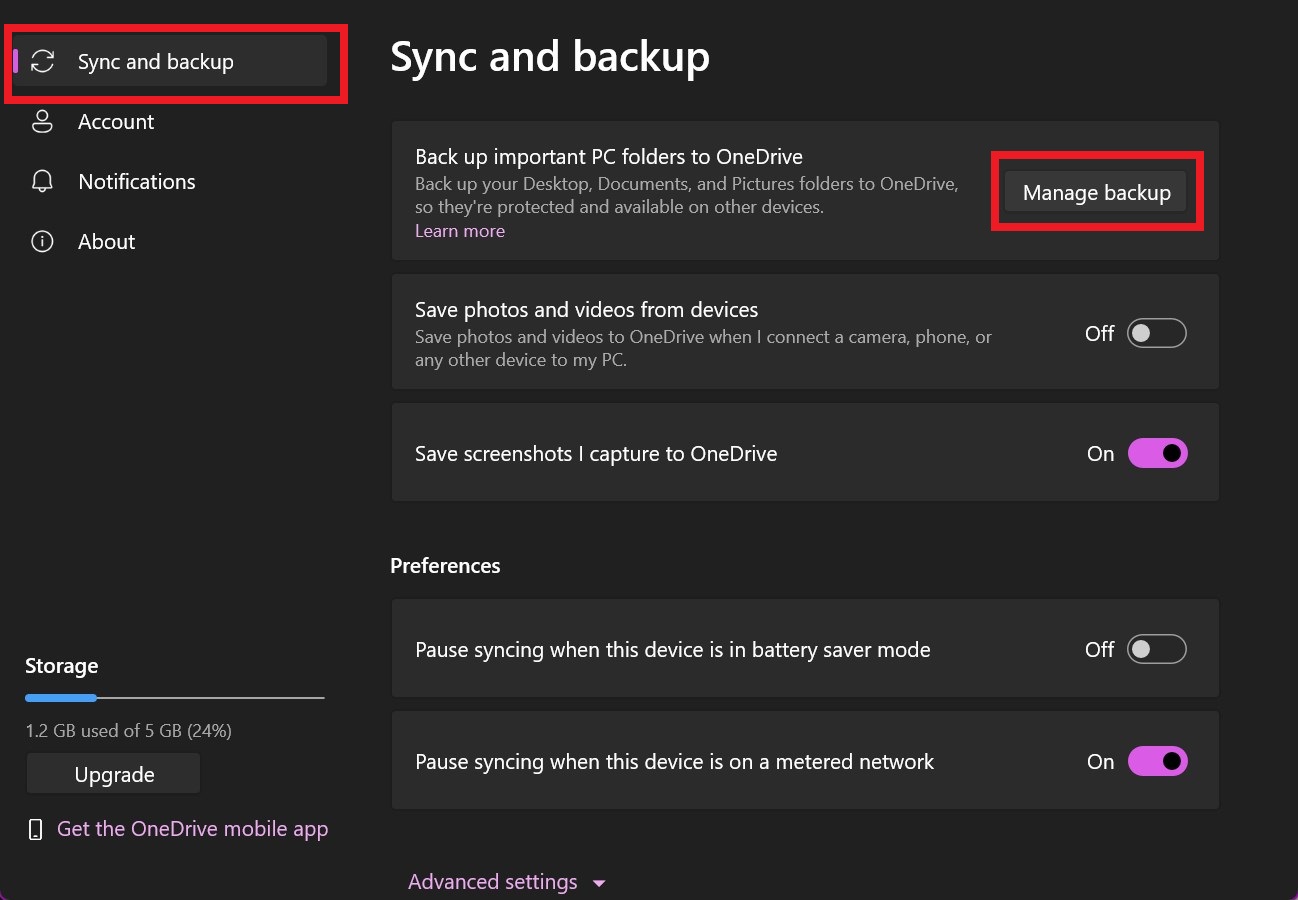The width and height of the screenshot is (1298, 900).
Task: Click the Sync and backup circular arrows icon
Action: 42,62
